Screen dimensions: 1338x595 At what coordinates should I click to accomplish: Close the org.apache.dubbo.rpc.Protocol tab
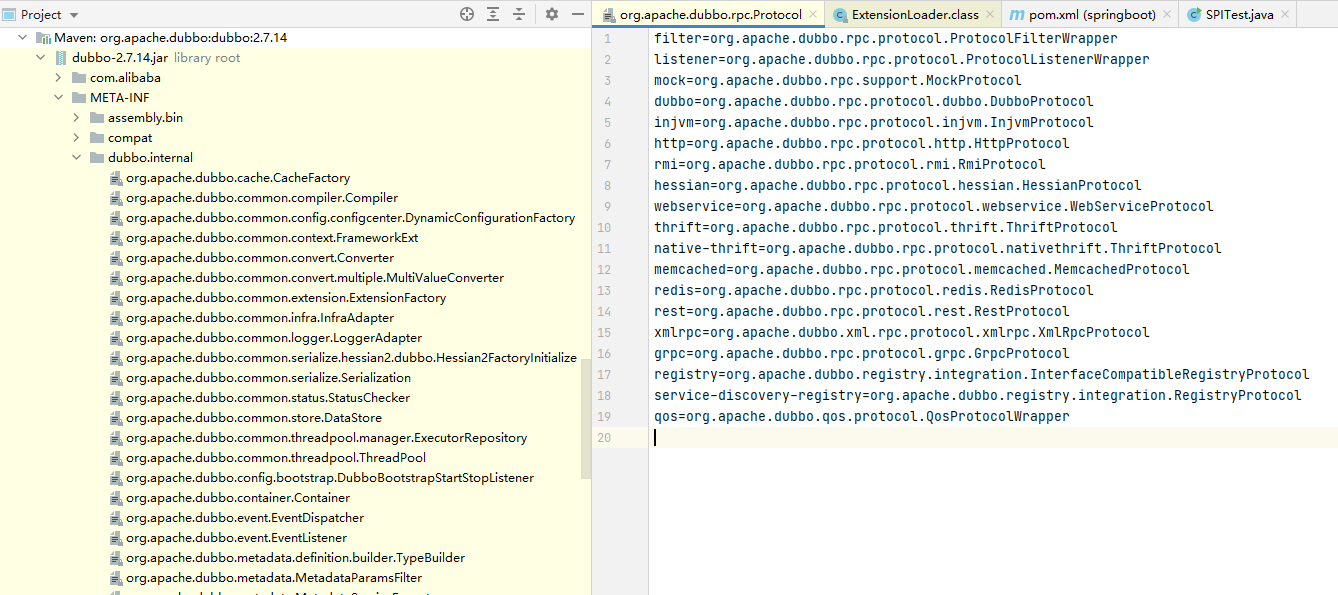[x=813, y=15]
